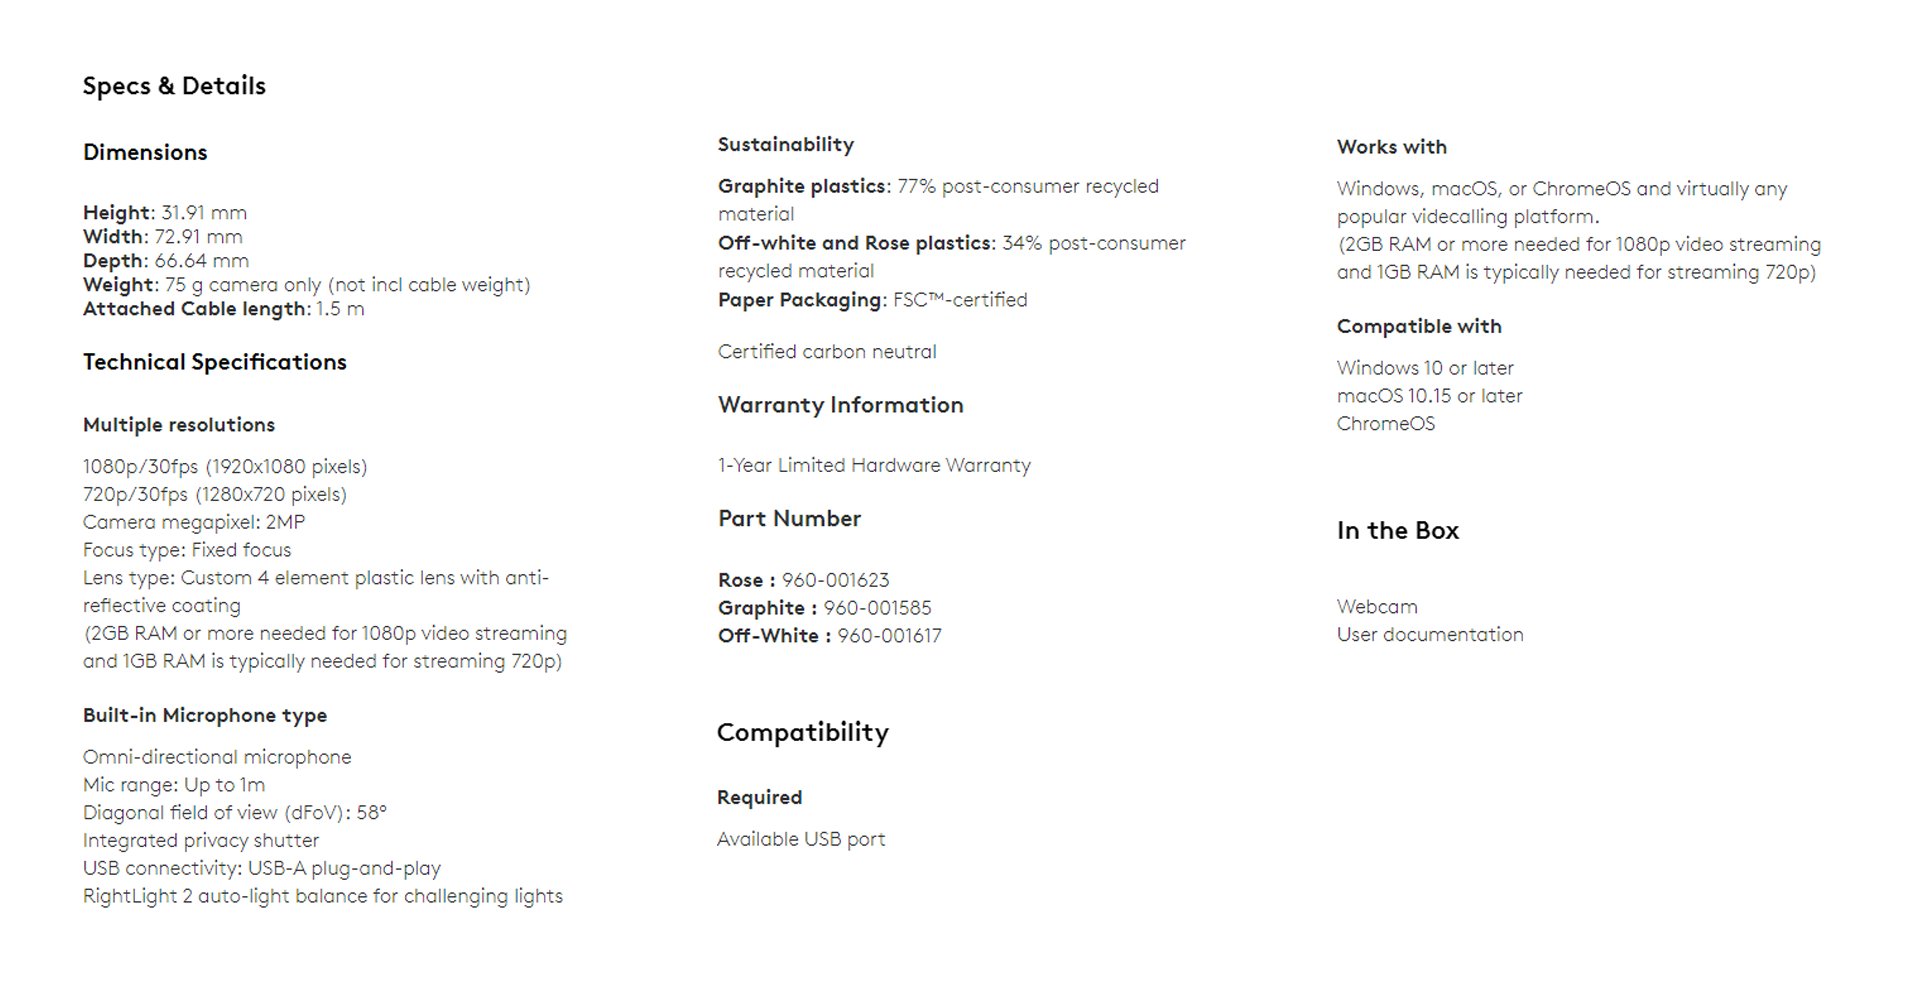Image resolution: width=1920 pixels, height=1002 pixels.
Task: Select the Compatible with heading
Action: tap(1419, 326)
